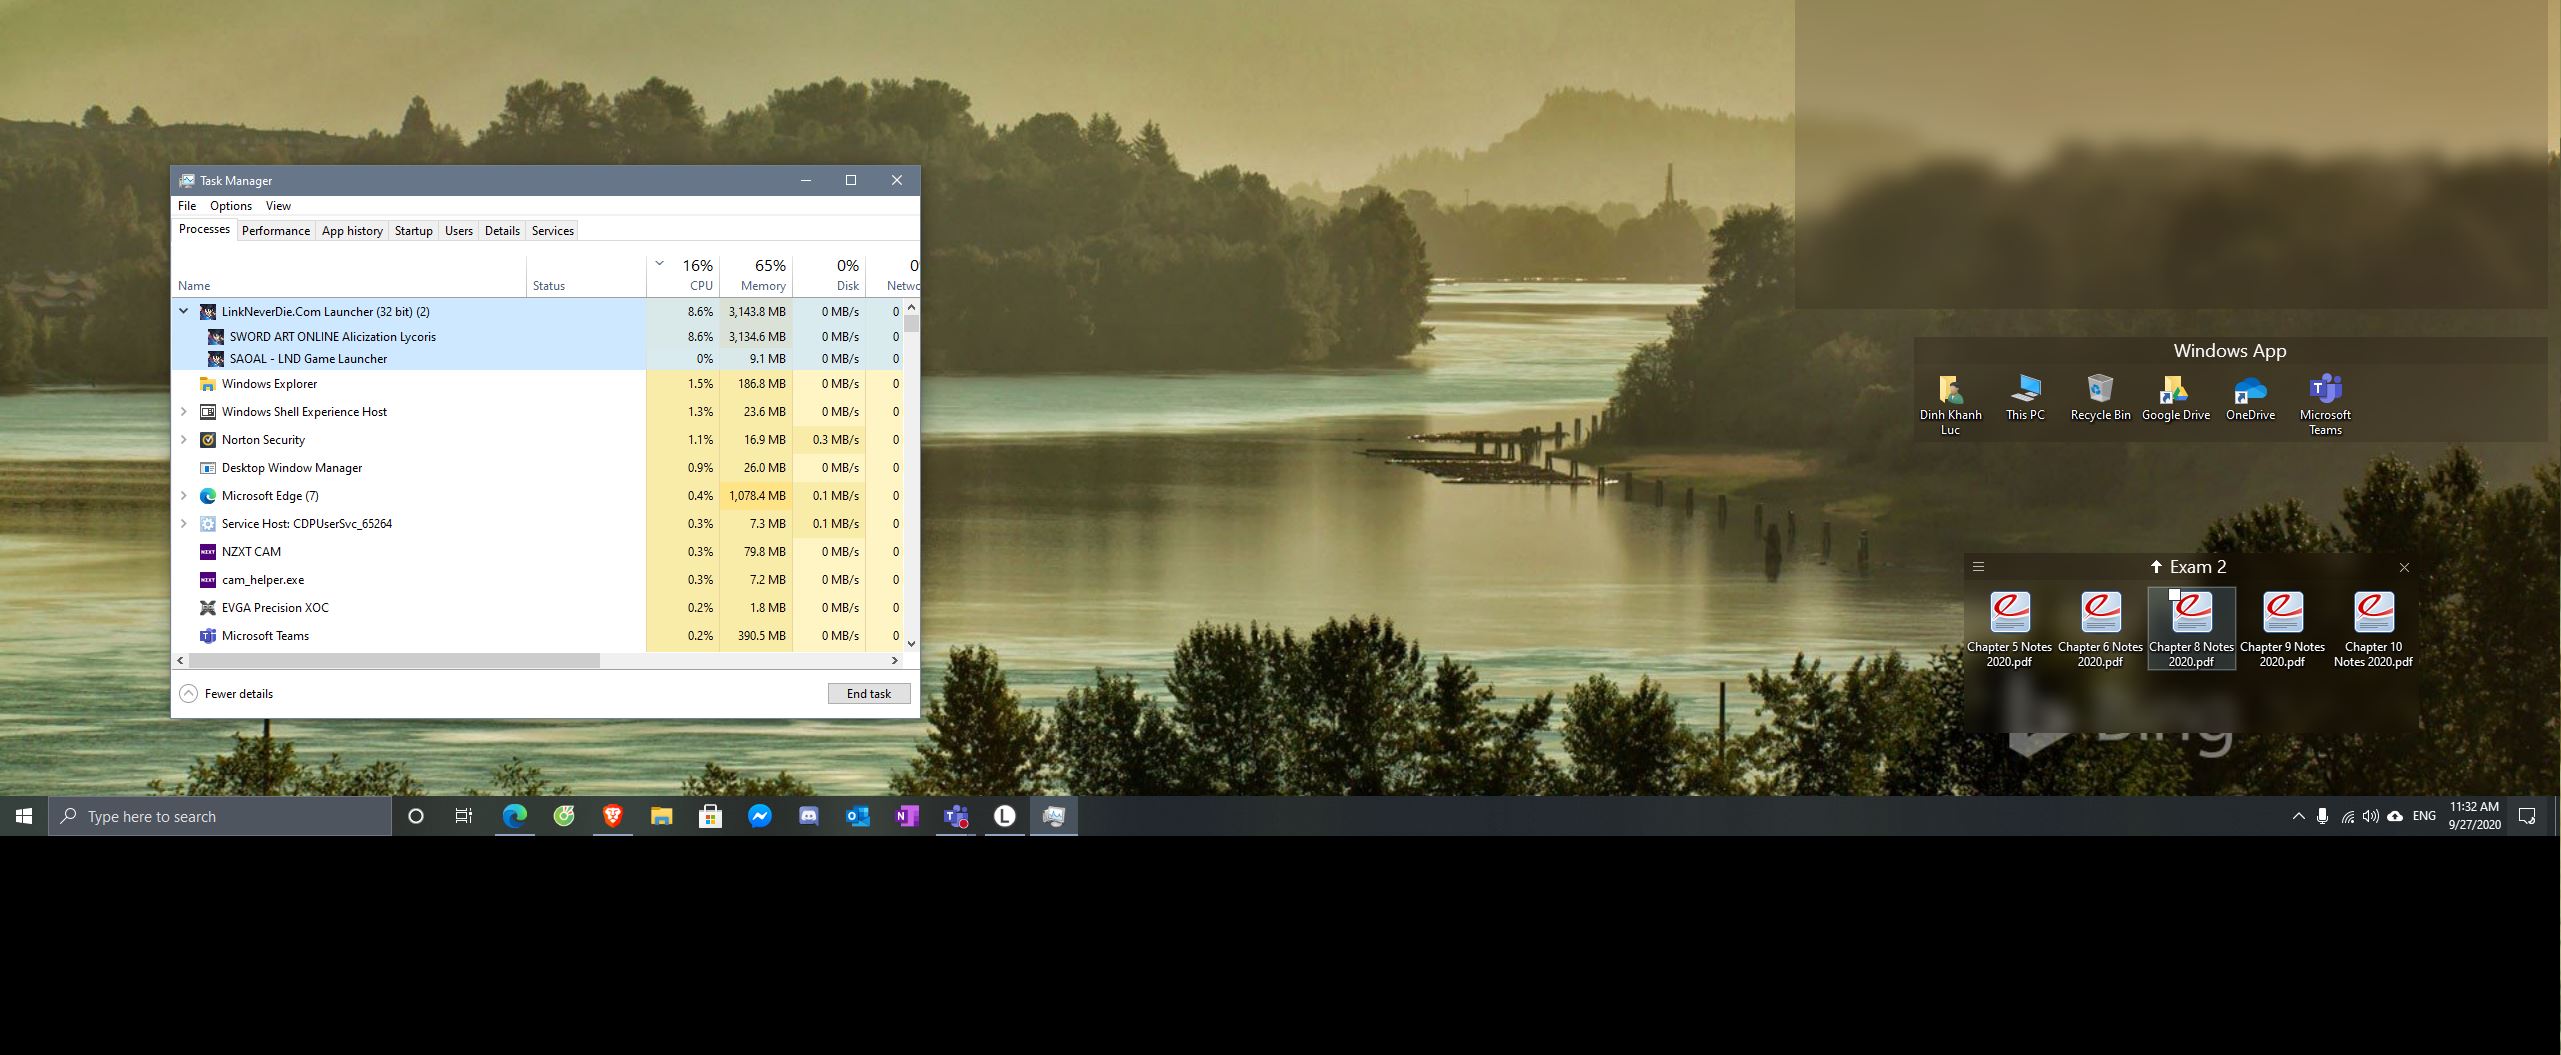Open the Messenger taskbar icon
This screenshot has width=2561, height=1055.
pos(759,816)
